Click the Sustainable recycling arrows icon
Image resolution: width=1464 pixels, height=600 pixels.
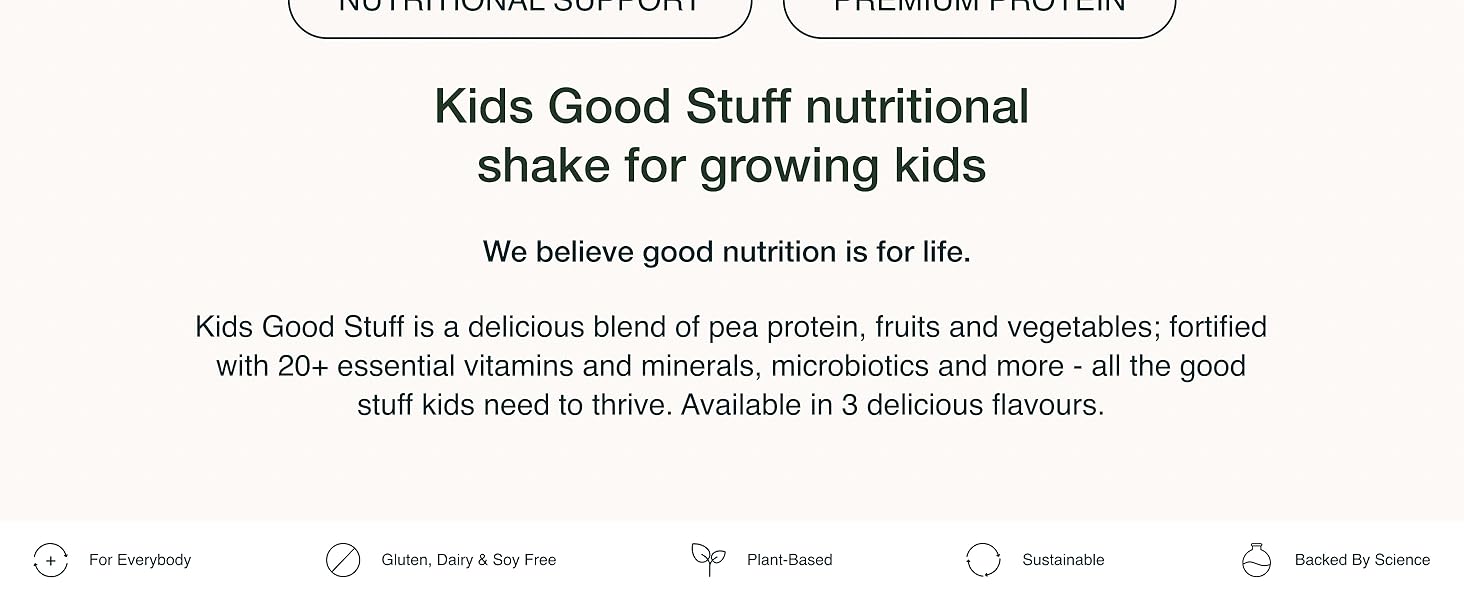click(983, 560)
